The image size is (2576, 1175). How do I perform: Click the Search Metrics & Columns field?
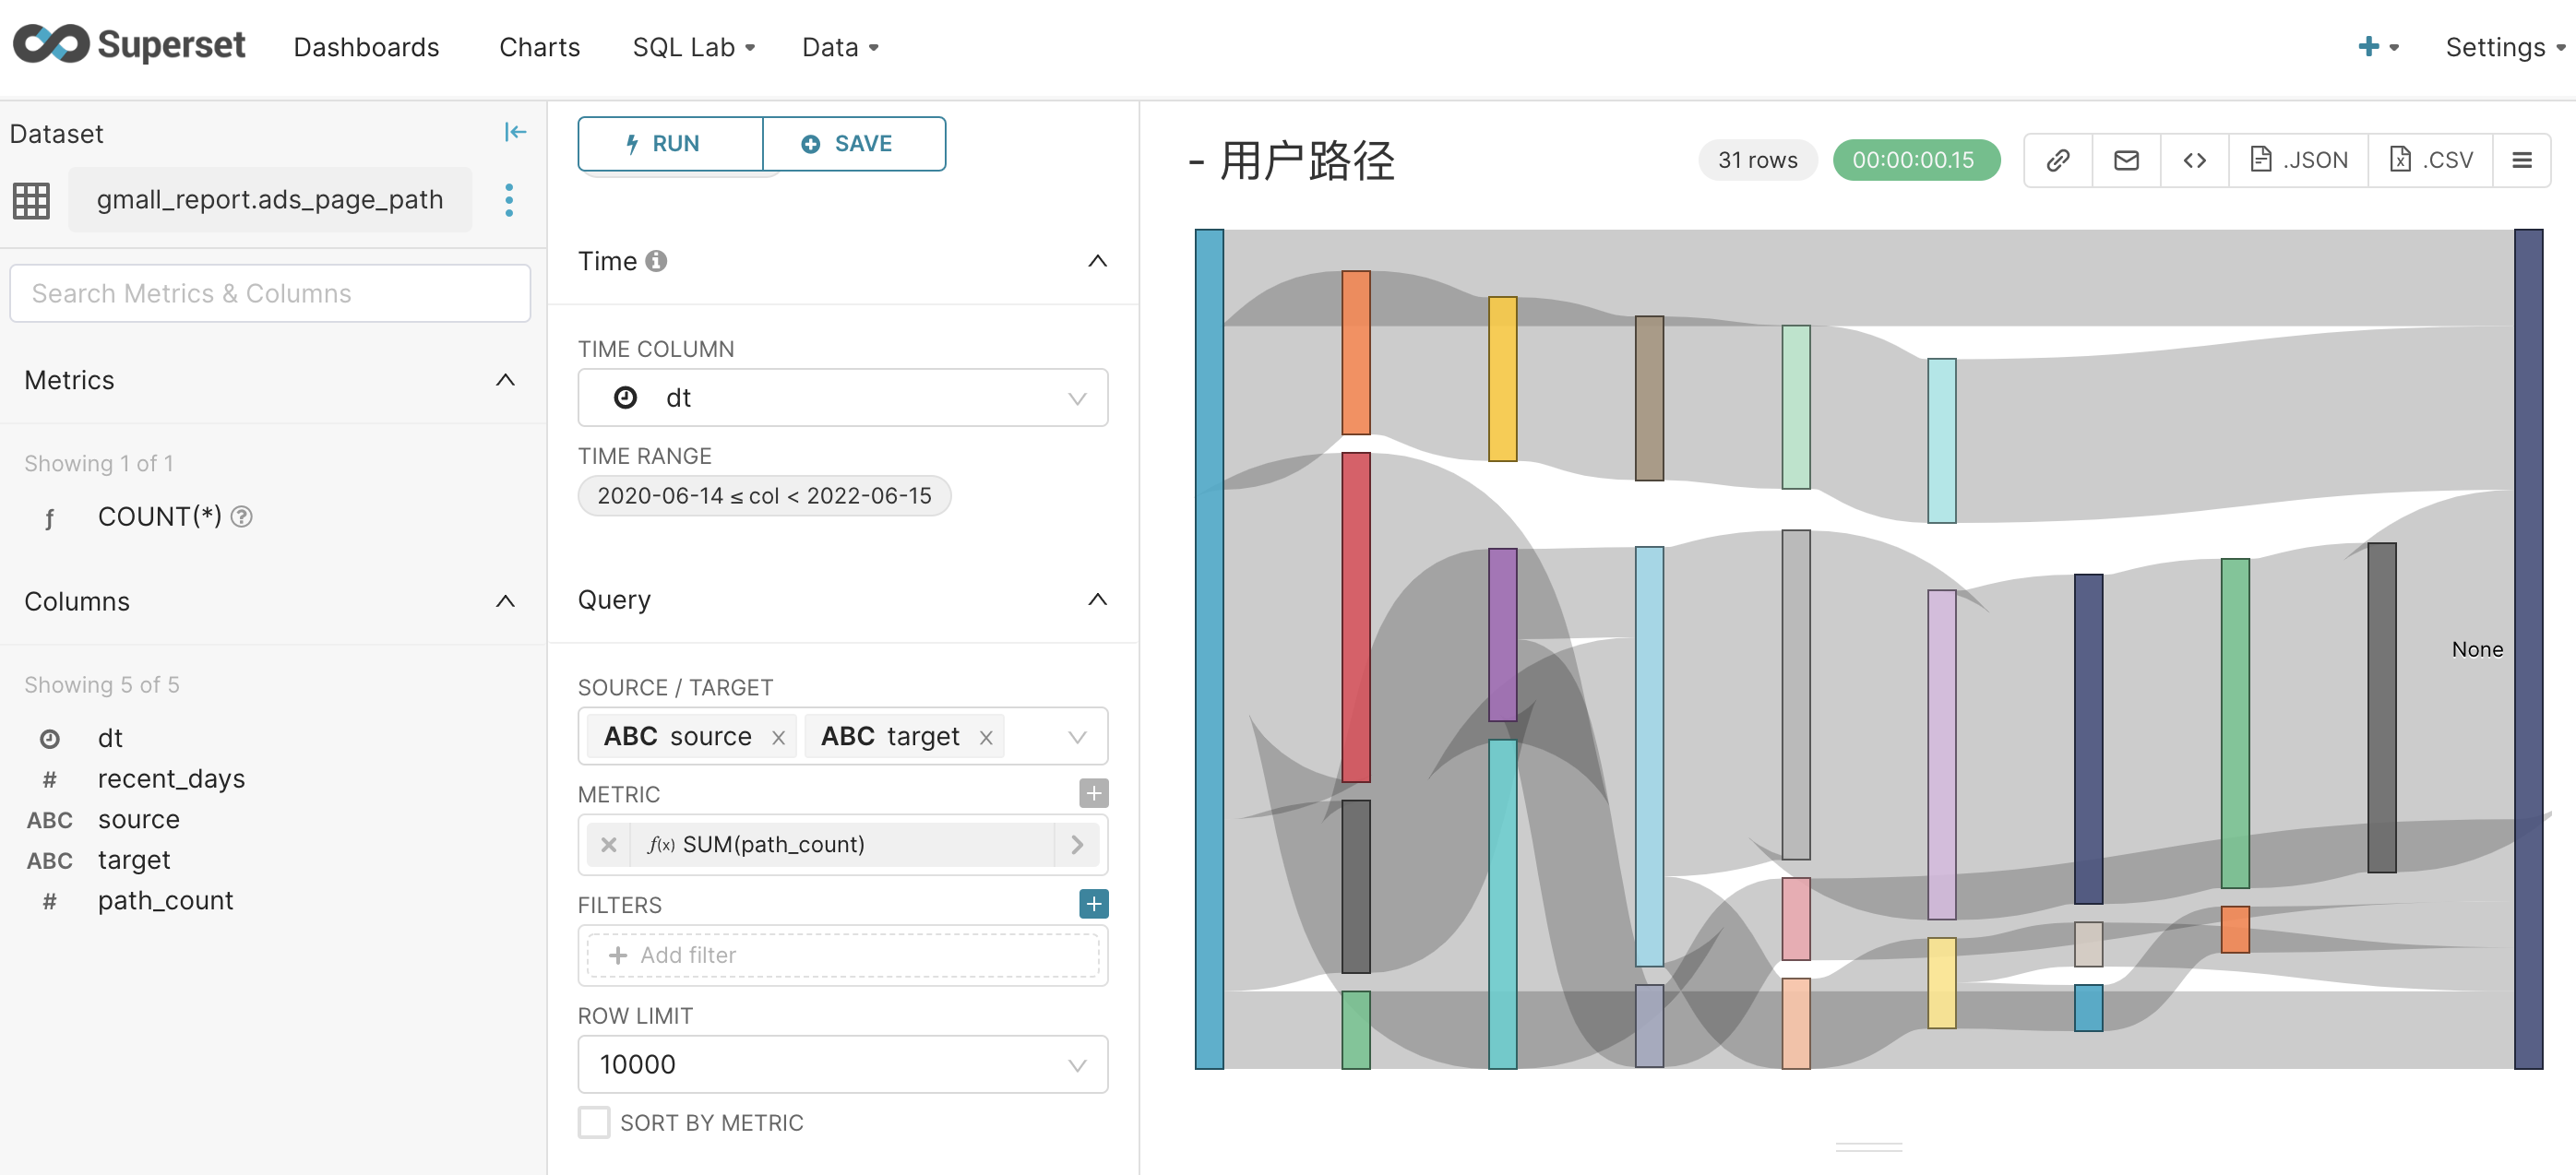pyautogui.click(x=270, y=293)
